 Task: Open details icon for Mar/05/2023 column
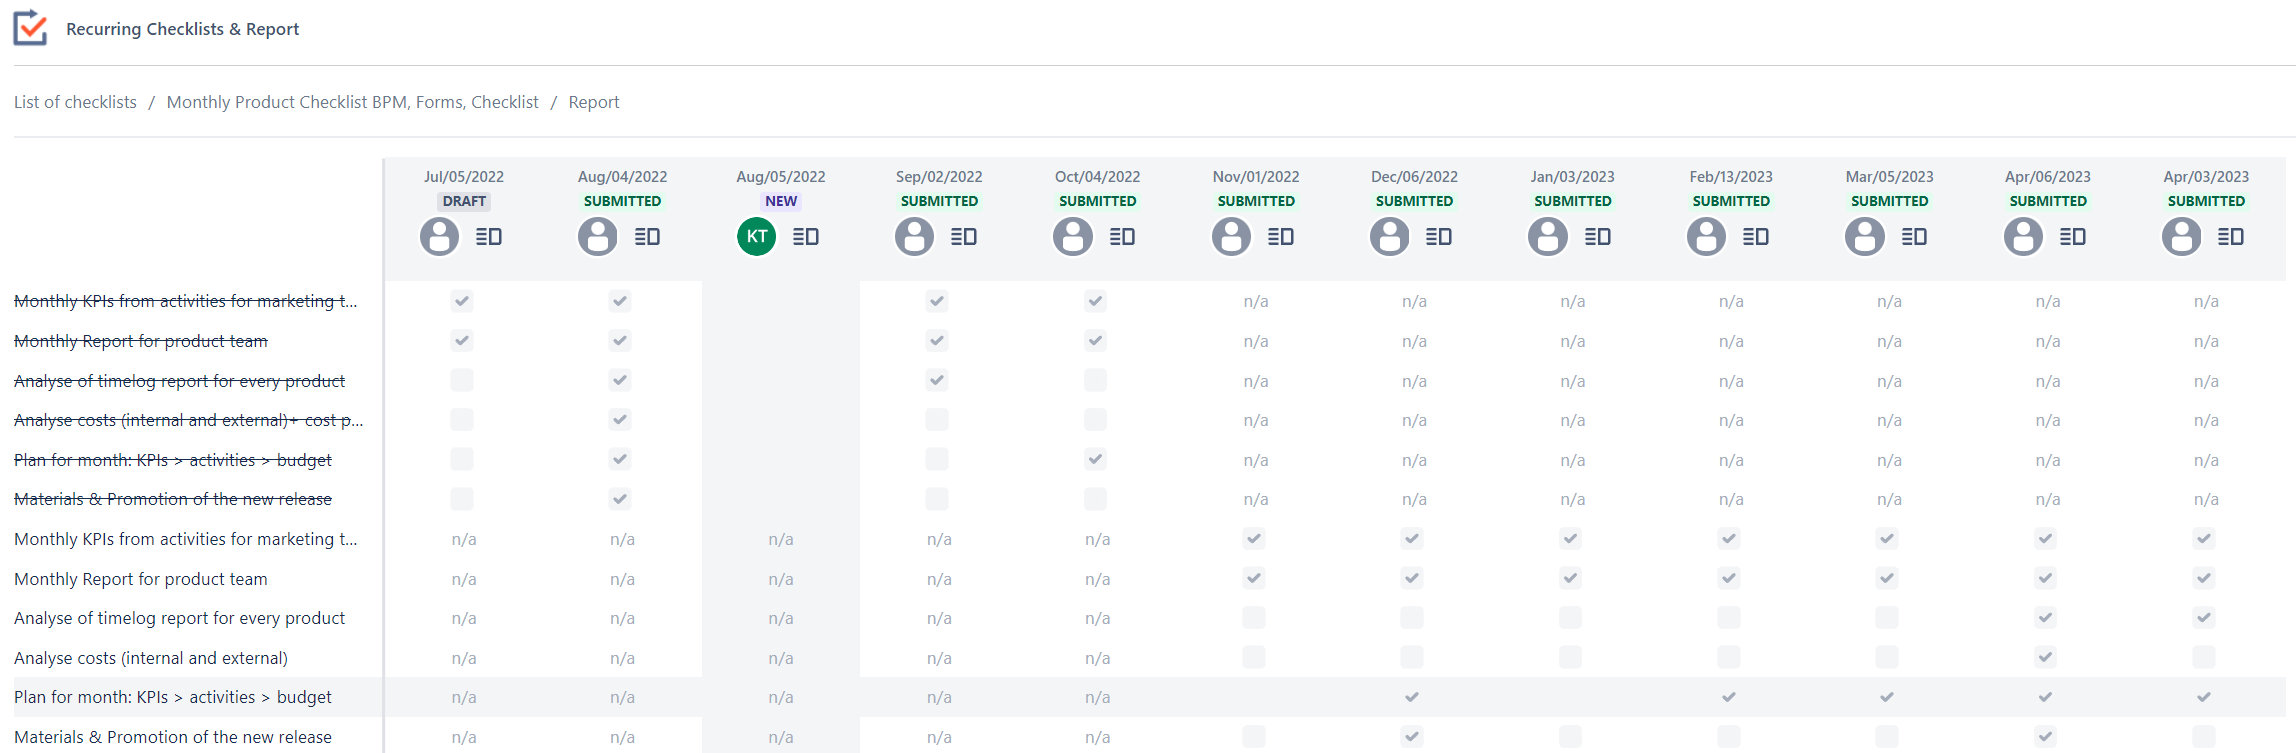click(x=1914, y=237)
